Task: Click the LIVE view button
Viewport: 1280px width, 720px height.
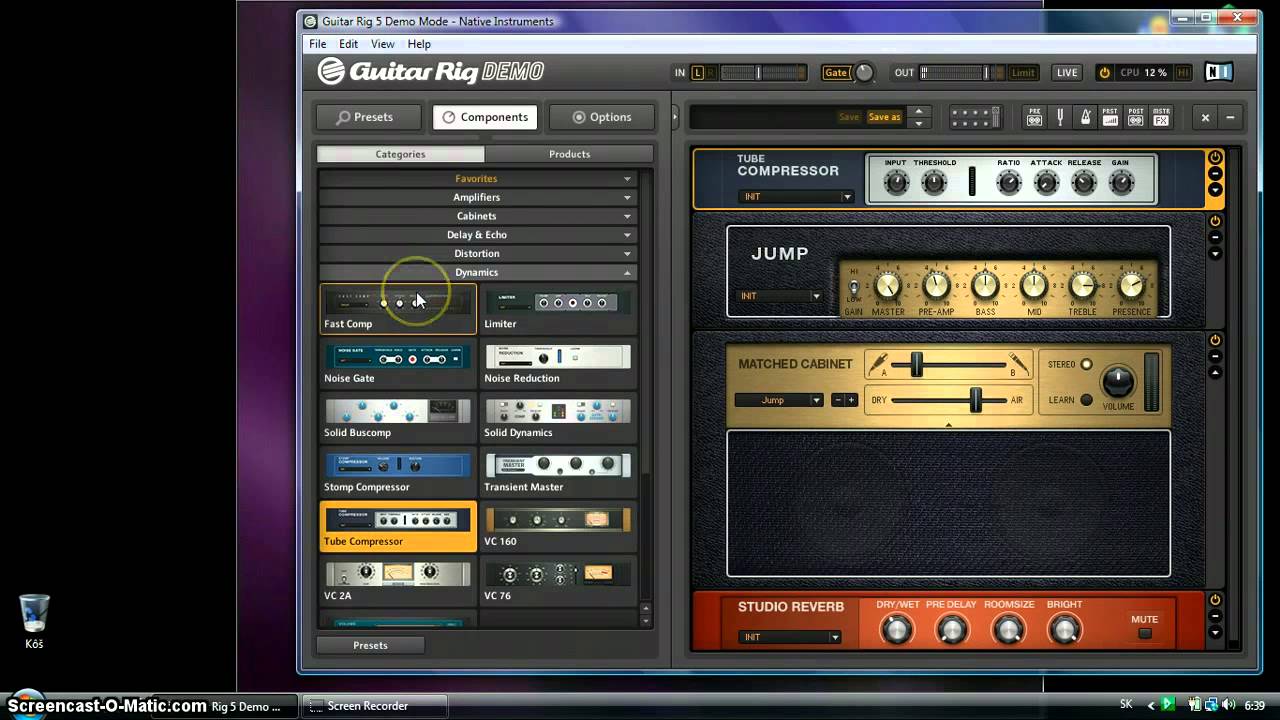Action: pos(1067,73)
